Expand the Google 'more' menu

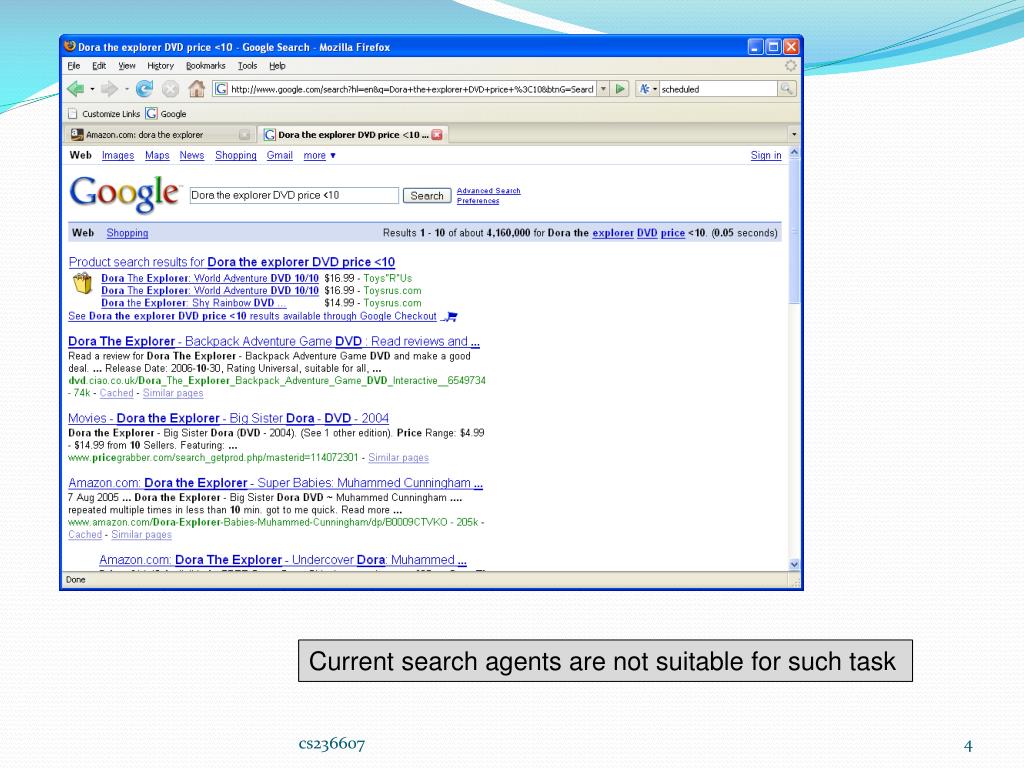point(319,155)
